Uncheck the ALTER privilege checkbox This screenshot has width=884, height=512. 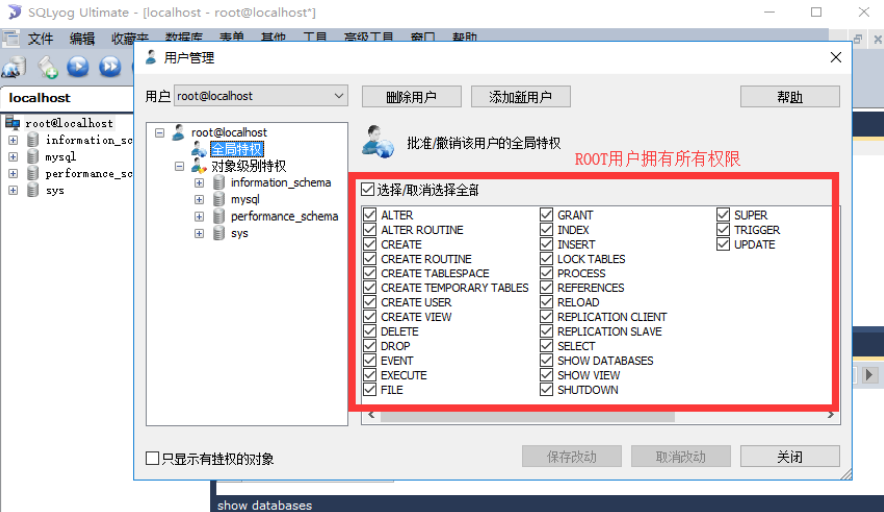point(370,215)
